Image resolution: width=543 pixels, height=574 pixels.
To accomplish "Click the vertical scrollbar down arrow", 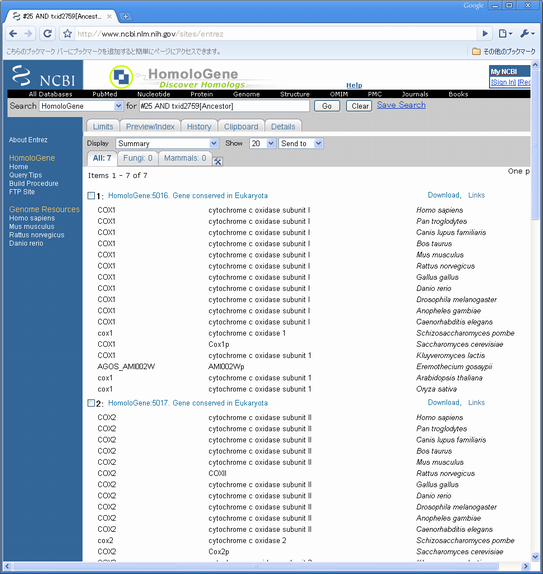I will coord(535,557).
